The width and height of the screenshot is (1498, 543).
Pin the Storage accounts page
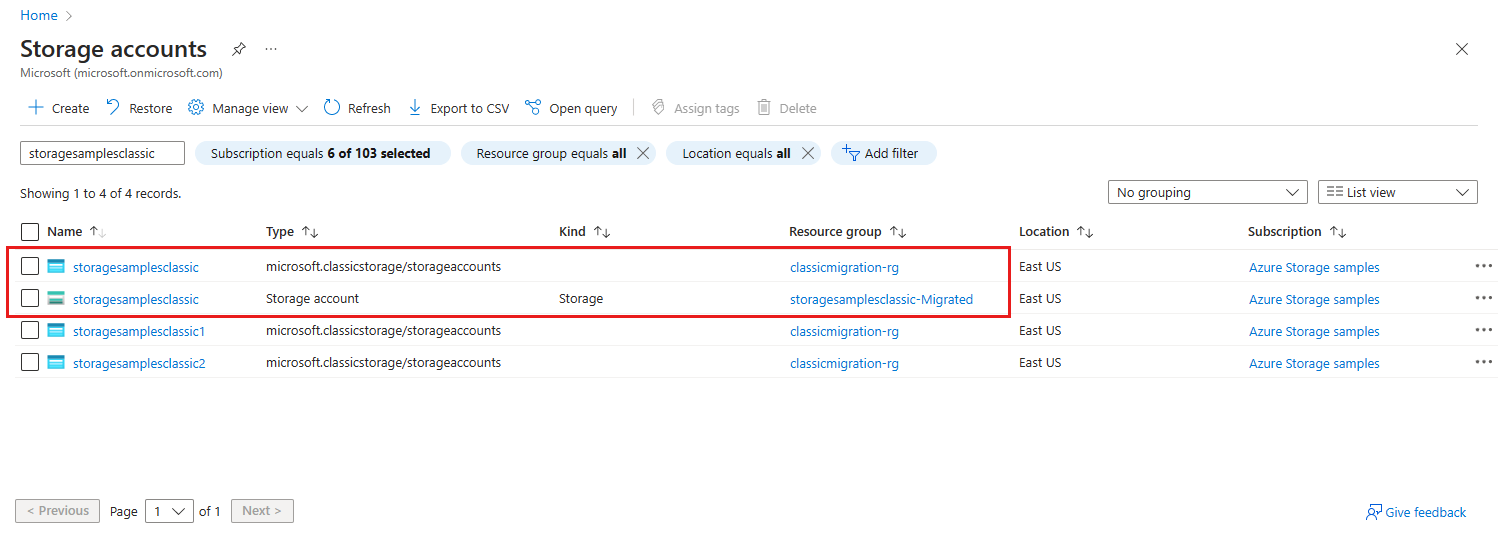click(239, 49)
